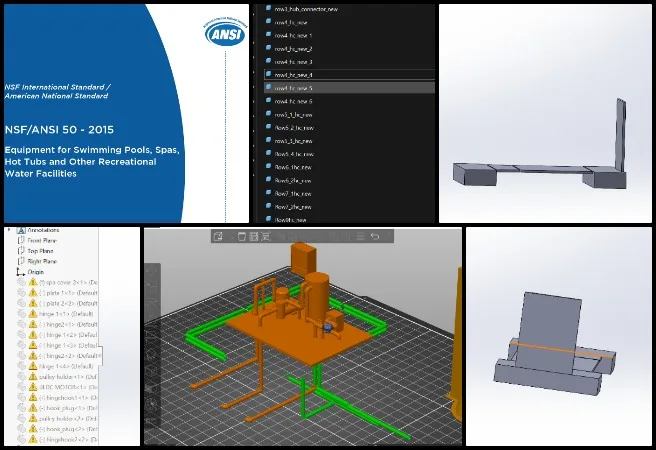Click the Origin icon in feature tree

[x=19, y=271]
